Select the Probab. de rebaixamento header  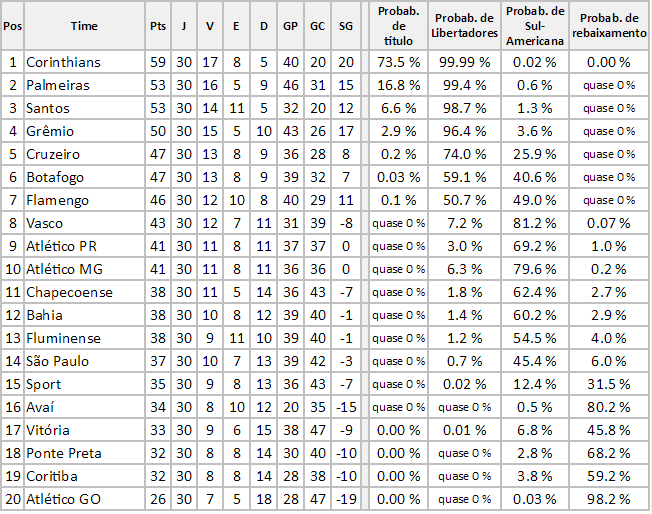[x=609, y=26]
